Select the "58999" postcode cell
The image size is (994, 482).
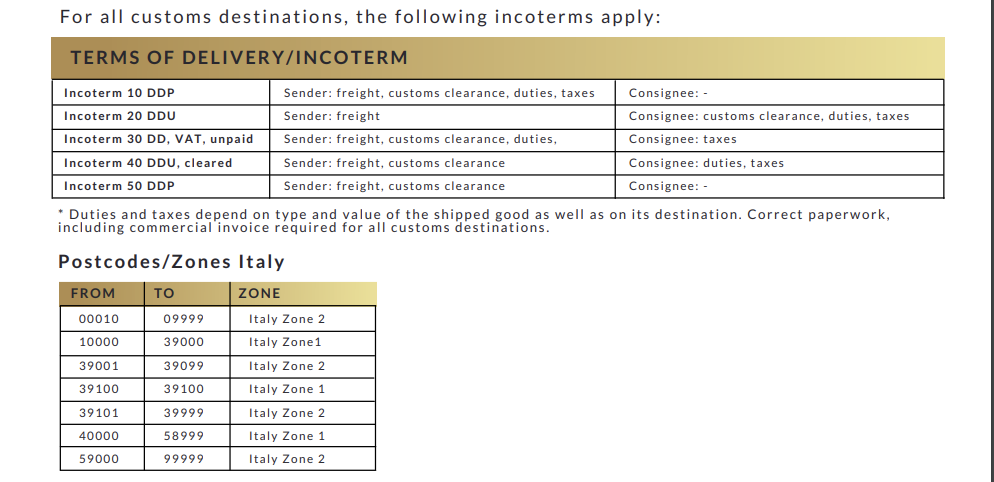[x=184, y=436]
